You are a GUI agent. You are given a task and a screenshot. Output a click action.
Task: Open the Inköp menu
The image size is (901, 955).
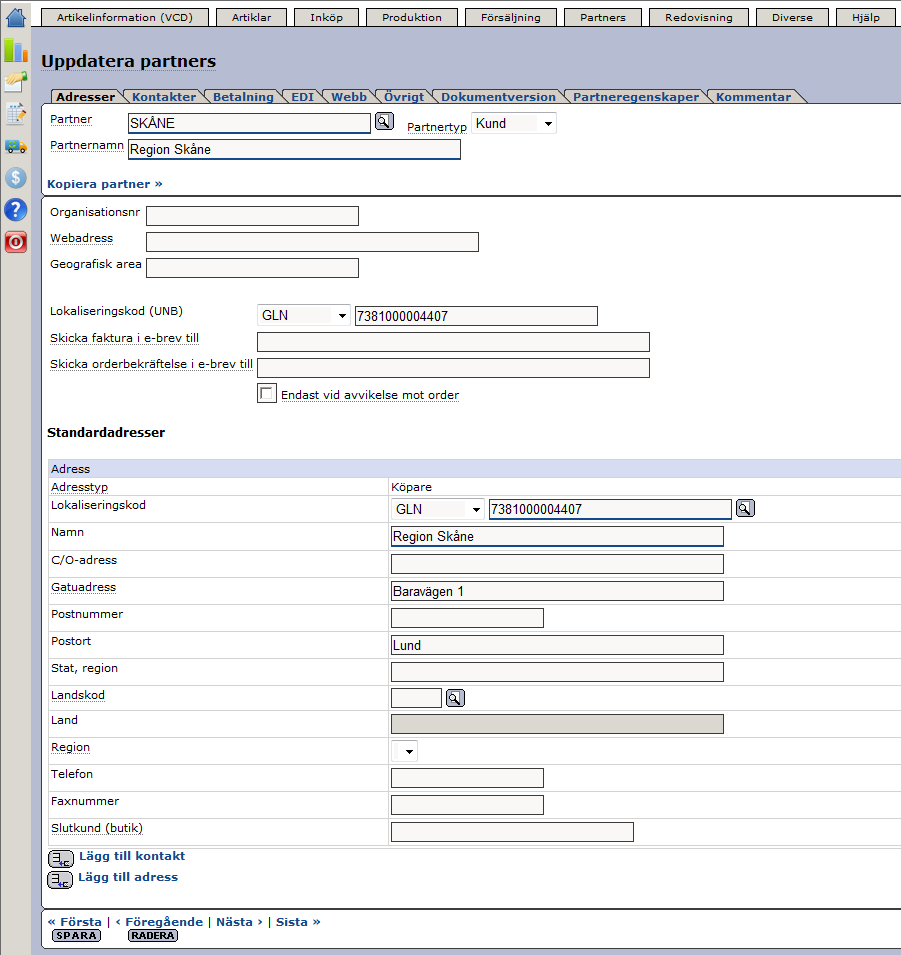tap(327, 17)
